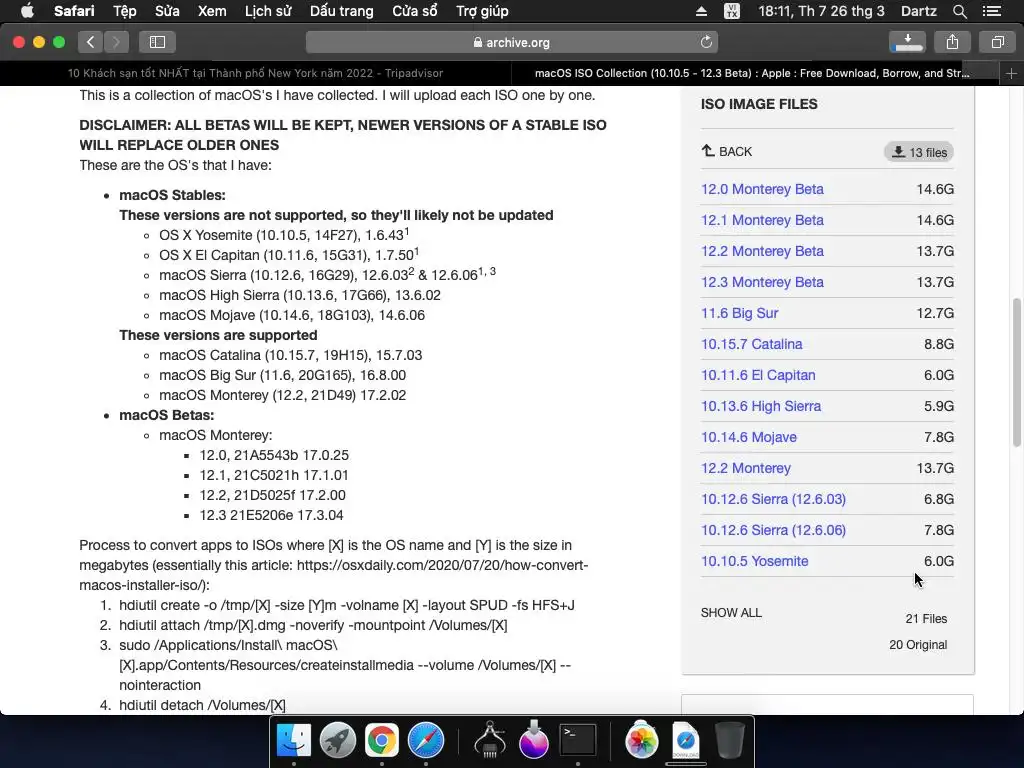
Task: Click the 21 Files count text
Action: click(x=926, y=618)
